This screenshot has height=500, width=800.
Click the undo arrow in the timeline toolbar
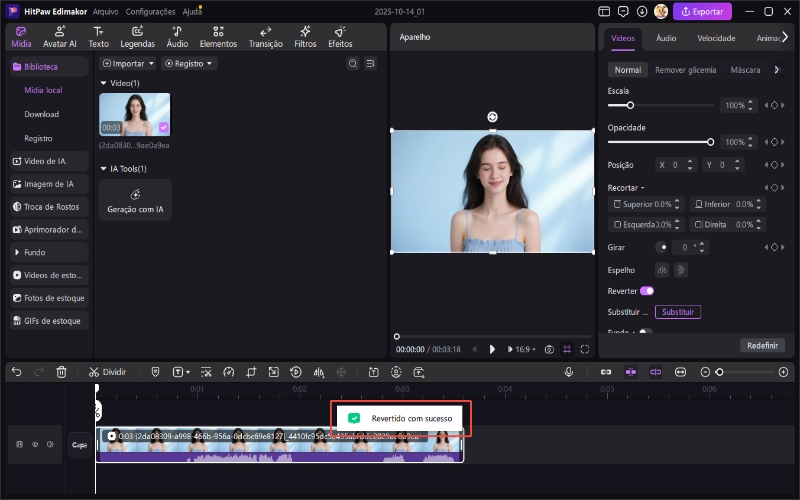(16, 372)
